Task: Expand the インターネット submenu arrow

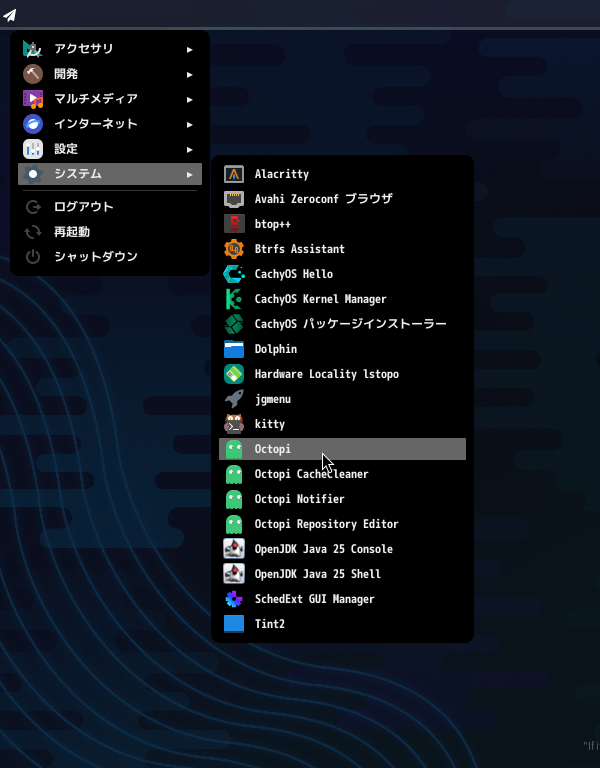Action: click(x=190, y=124)
